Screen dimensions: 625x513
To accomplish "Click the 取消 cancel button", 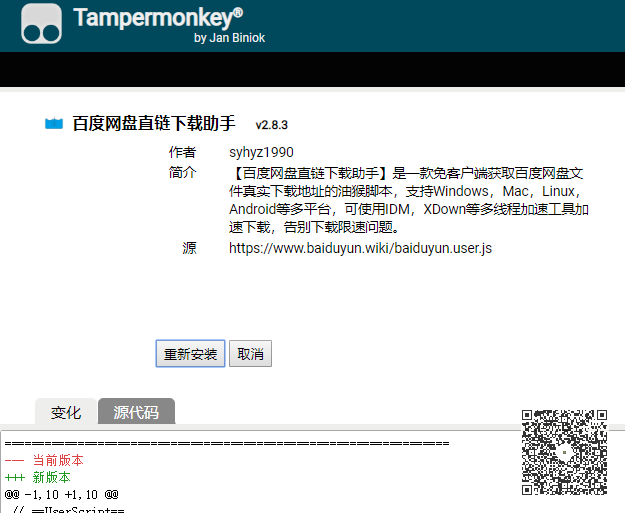I will click(x=250, y=354).
